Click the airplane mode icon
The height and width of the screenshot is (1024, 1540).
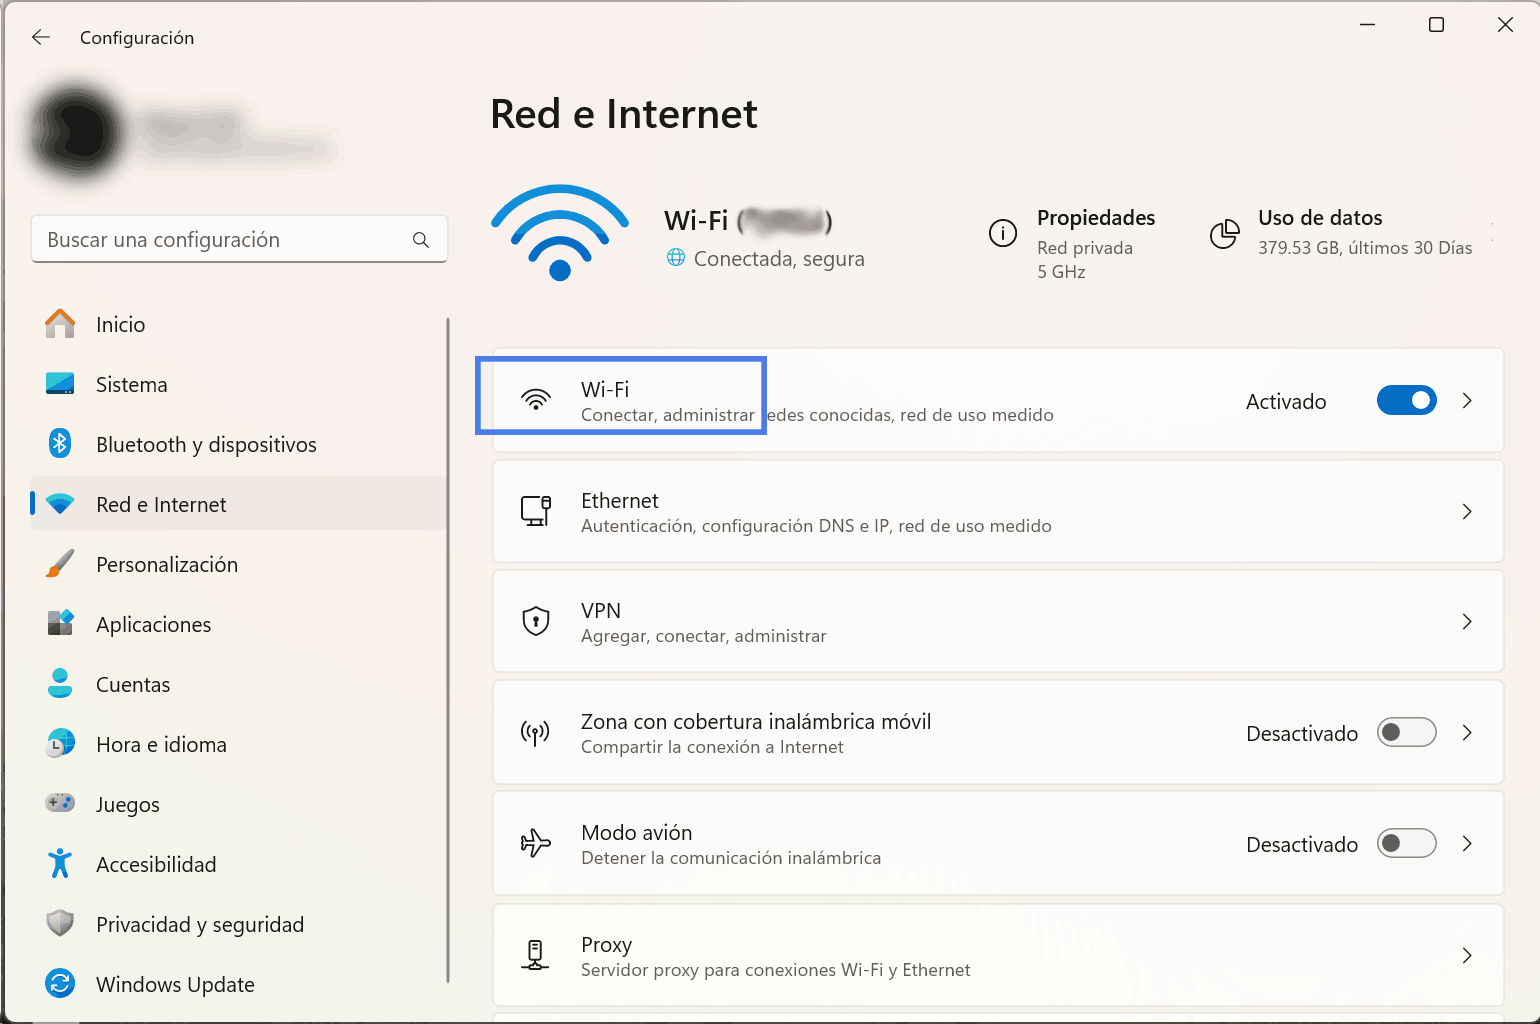click(x=536, y=844)
